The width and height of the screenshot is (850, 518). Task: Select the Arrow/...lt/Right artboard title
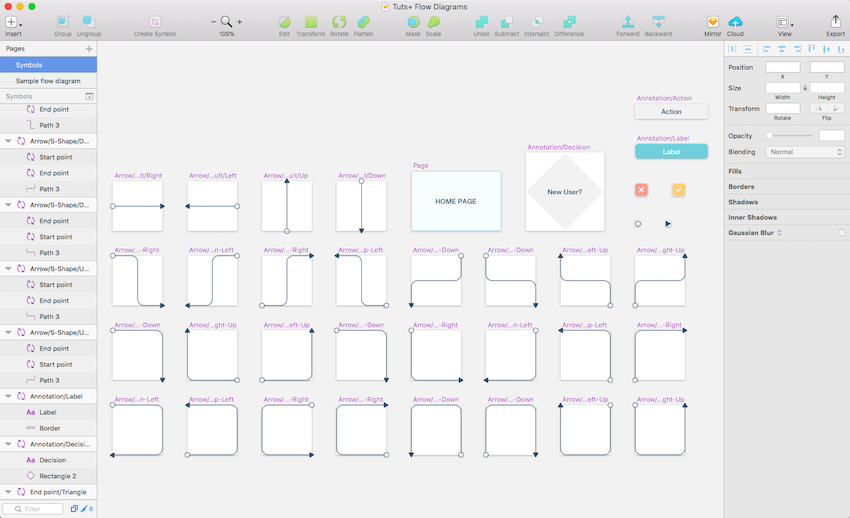(138, 176)
